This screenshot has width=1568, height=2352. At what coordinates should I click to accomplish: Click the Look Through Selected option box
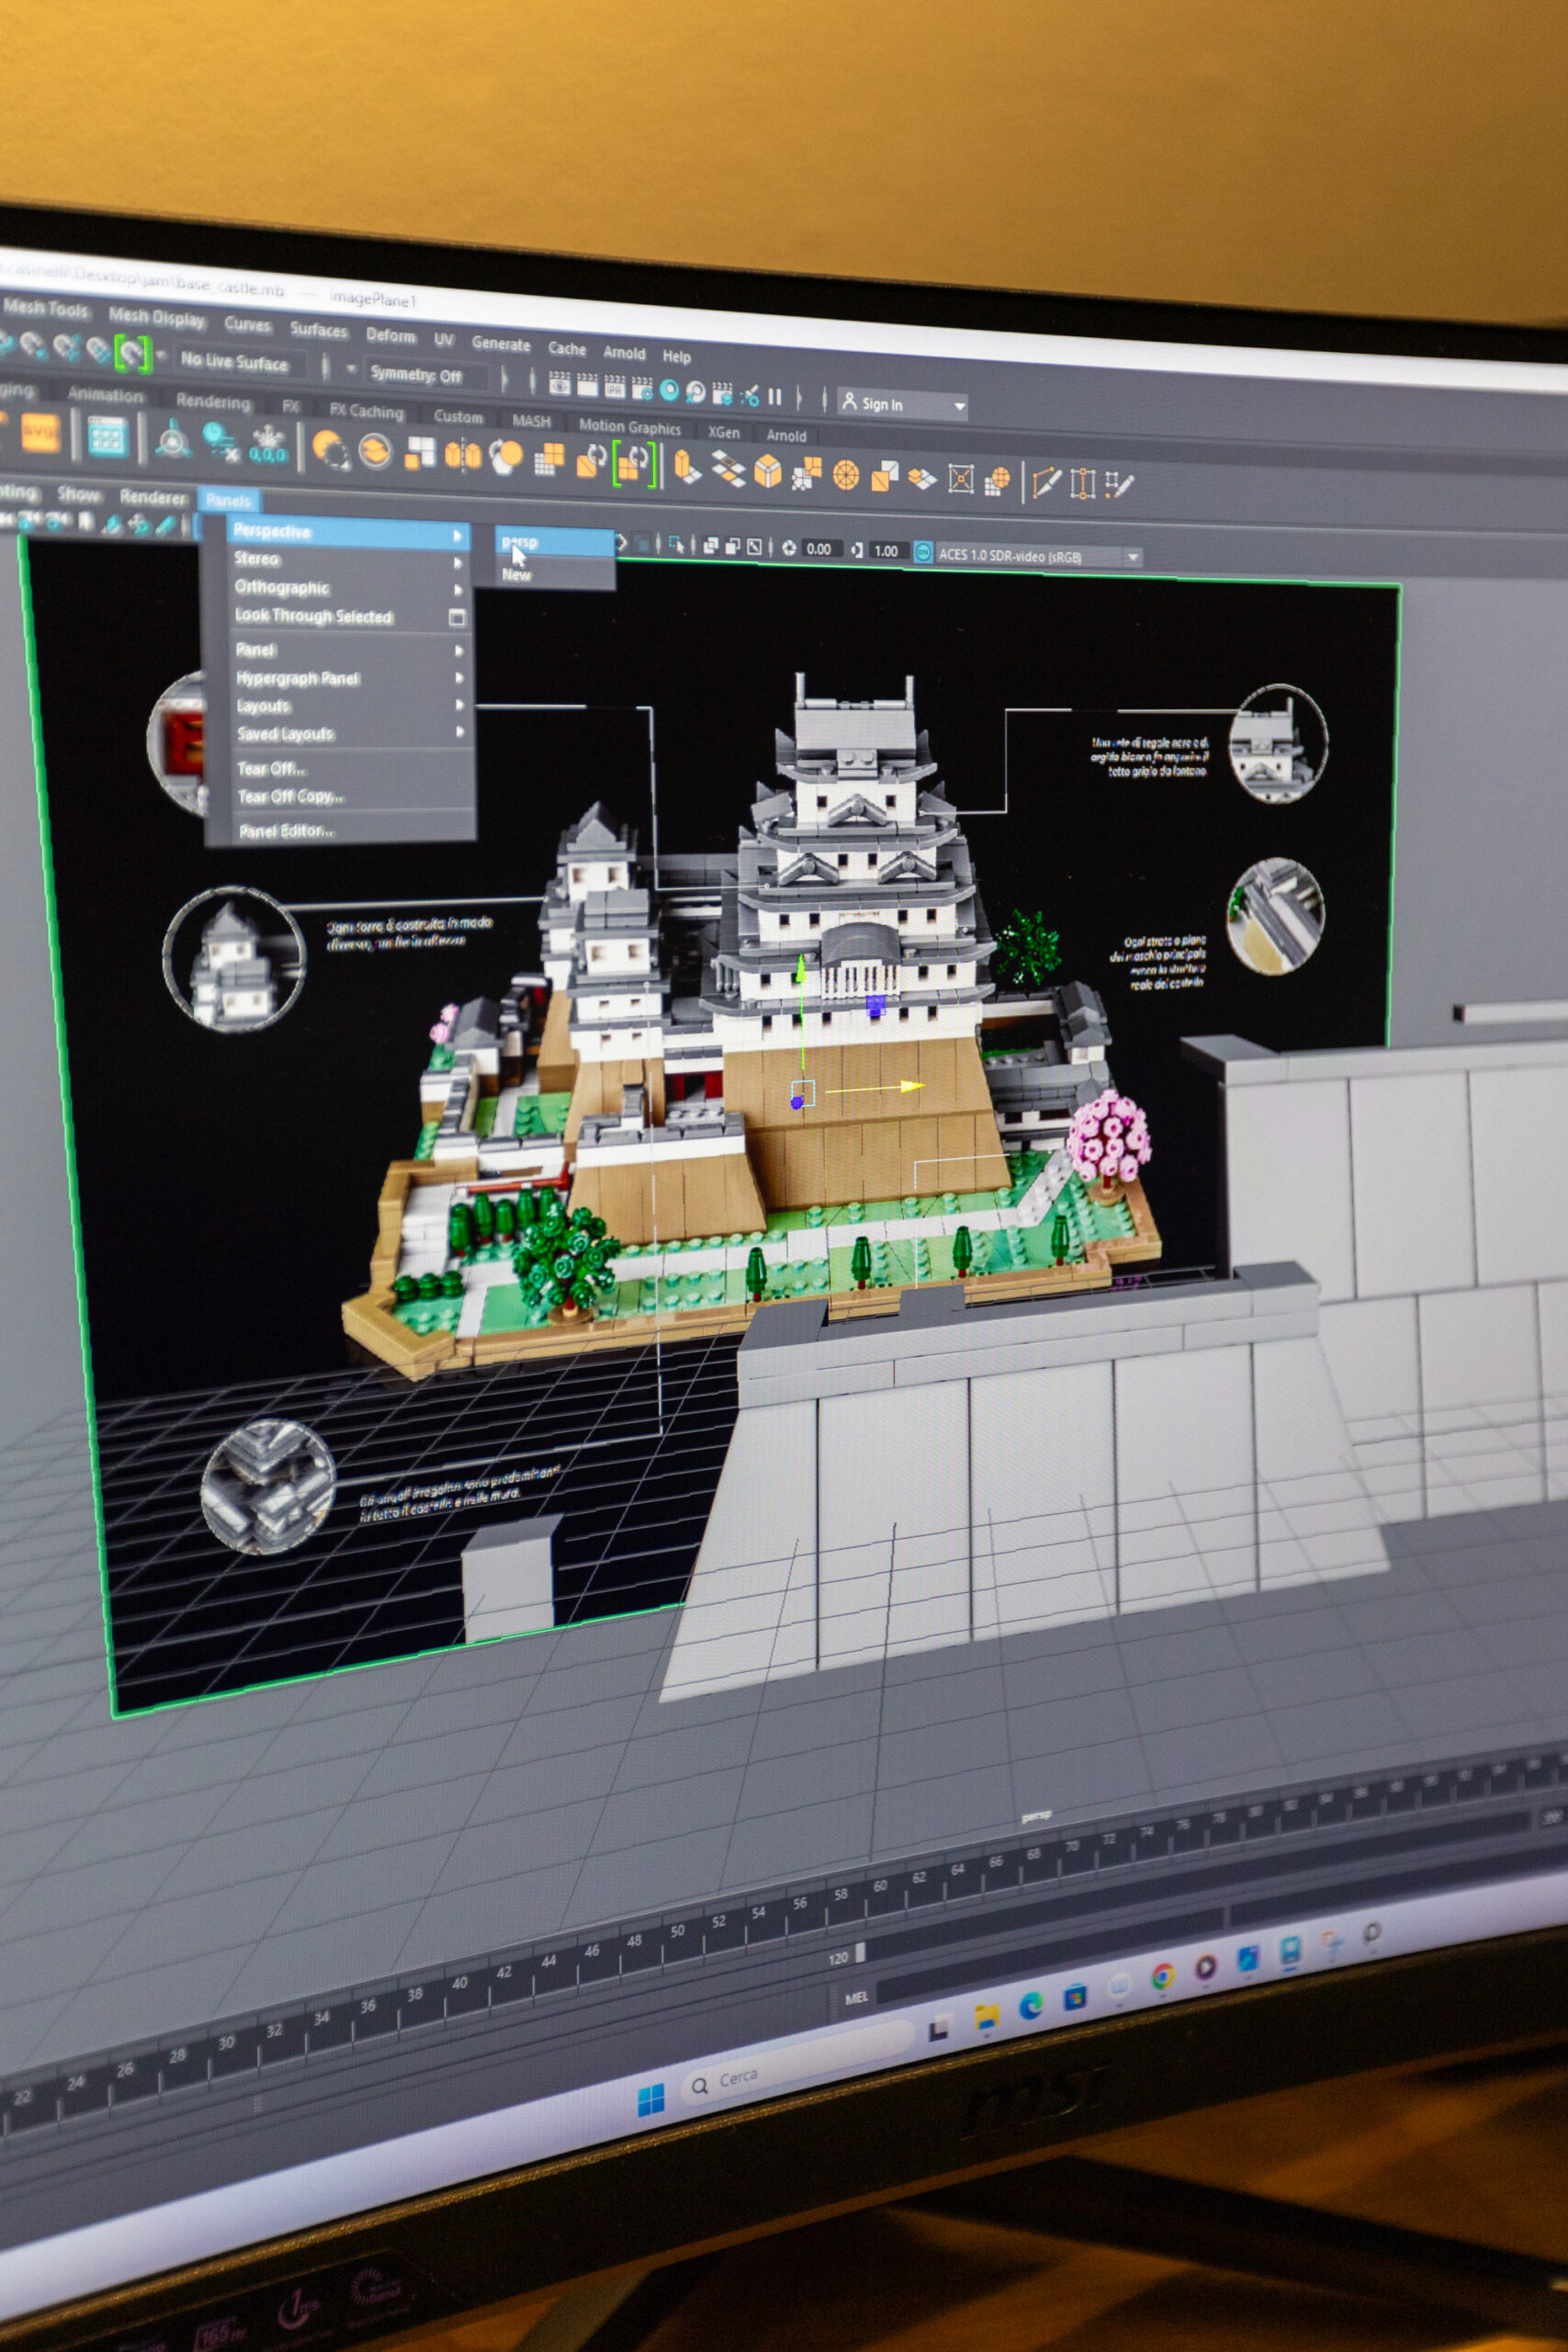[x=457, y=618]
